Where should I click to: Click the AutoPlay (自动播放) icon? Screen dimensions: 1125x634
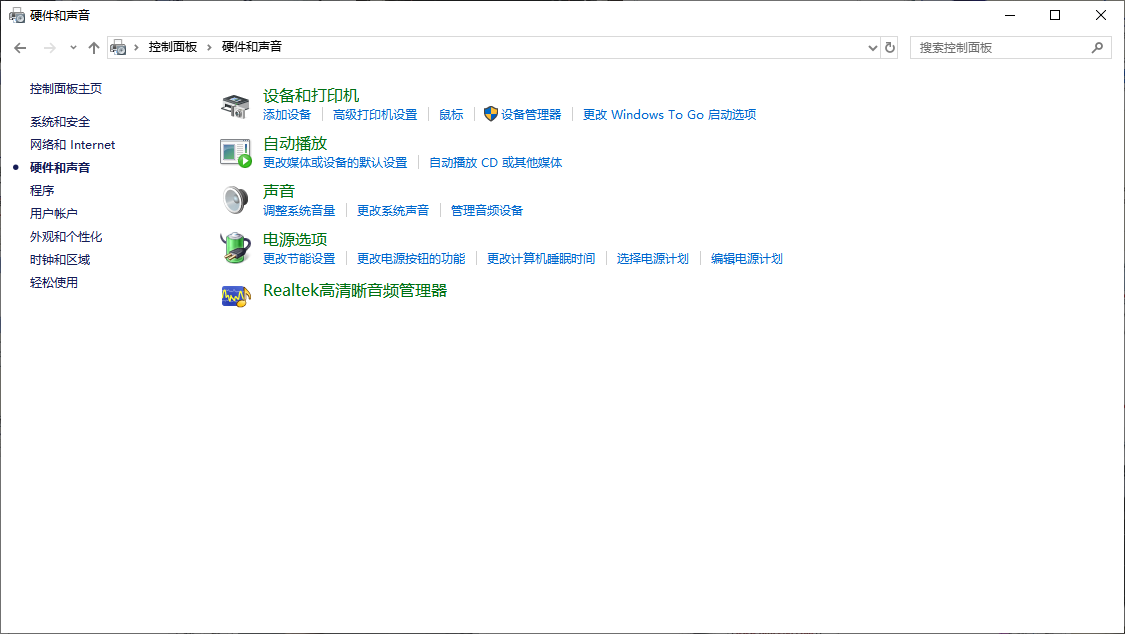pyautogui.click(x=235, y=153)
